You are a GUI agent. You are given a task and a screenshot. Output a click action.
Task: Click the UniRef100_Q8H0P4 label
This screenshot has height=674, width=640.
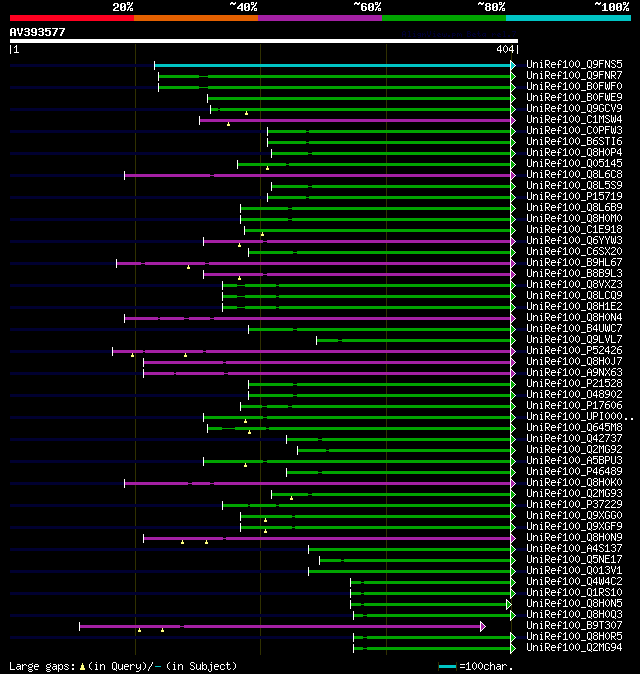tap(574, 153)
